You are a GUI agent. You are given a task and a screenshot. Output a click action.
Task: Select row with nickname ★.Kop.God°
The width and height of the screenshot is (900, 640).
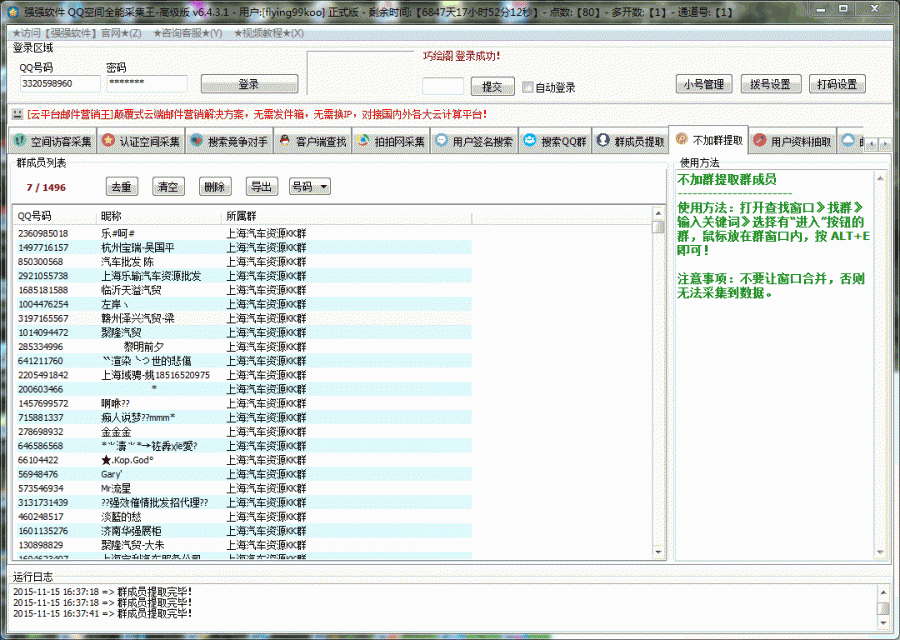tap(243, 460)
